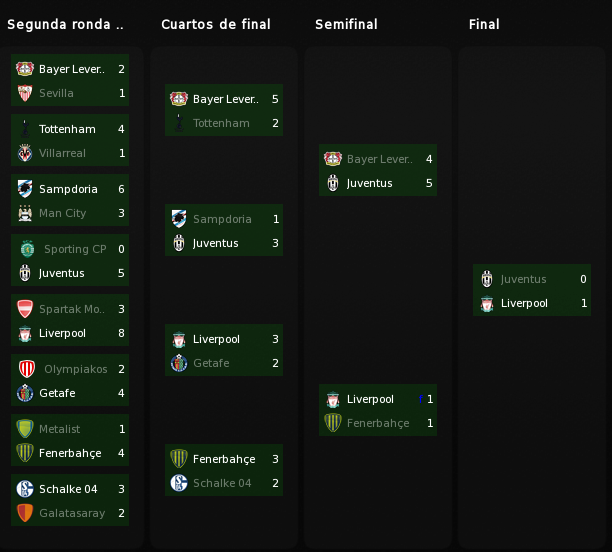Open Tottenham name in quarter-final match
Image resolution: width=612 pixels, height=552 pixels.
[221, 123]
